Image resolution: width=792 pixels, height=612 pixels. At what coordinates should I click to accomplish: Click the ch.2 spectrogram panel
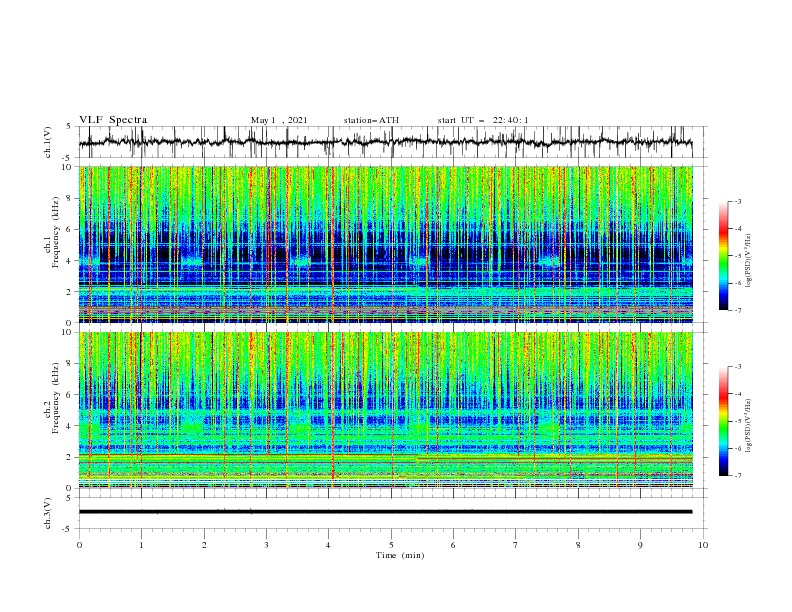tap(386, 410)
